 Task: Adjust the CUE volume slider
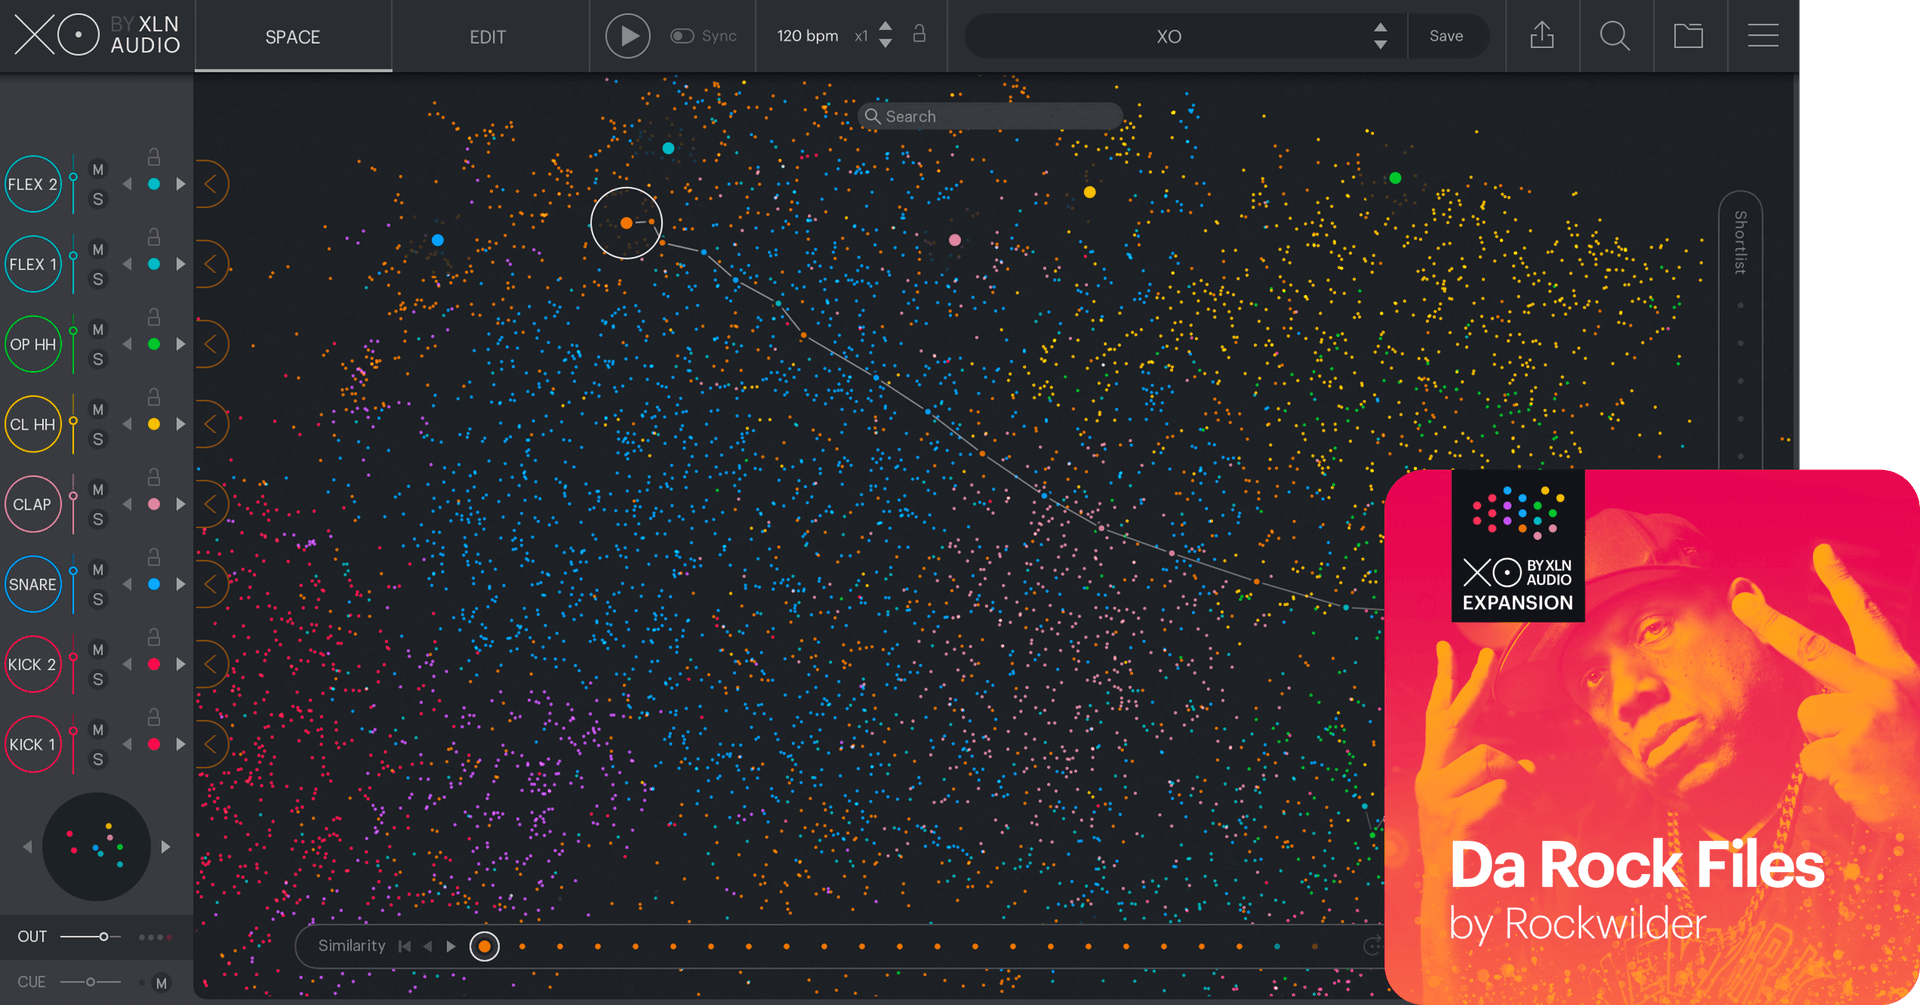pos(90,982)
